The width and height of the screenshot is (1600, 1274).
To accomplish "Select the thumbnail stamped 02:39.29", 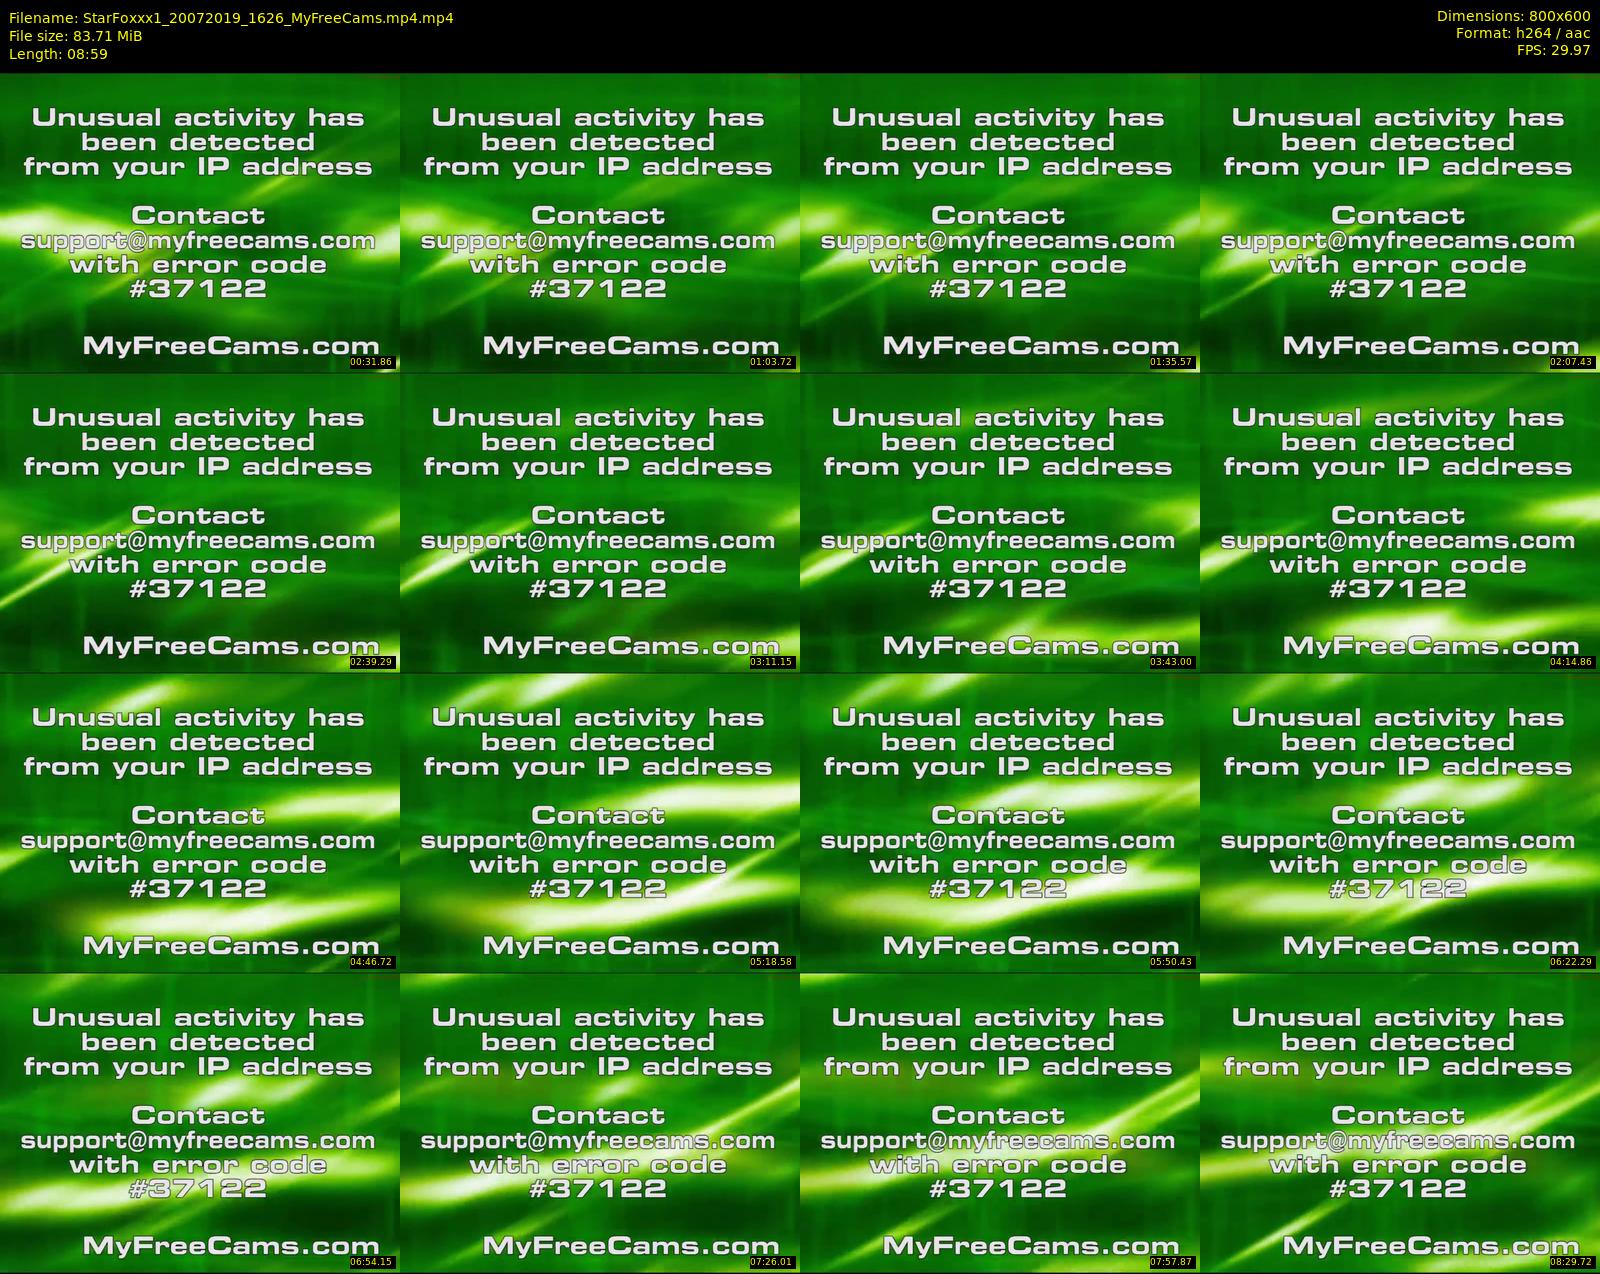I will click(x=200, y=522).
